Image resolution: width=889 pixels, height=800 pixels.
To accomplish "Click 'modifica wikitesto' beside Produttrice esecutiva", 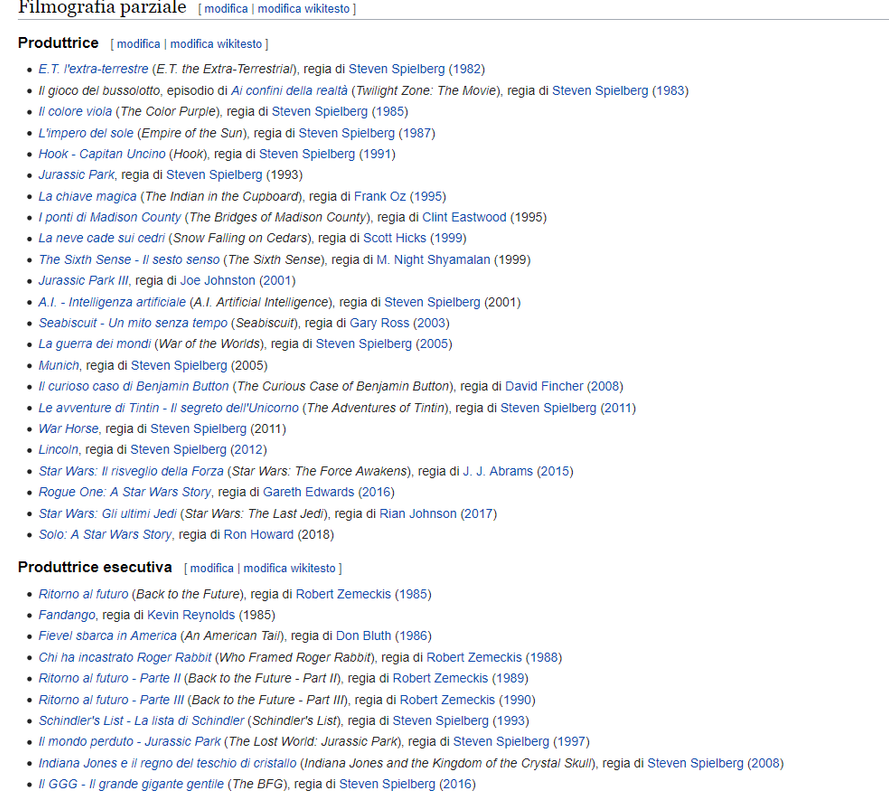I will click(x=289, y=568).
